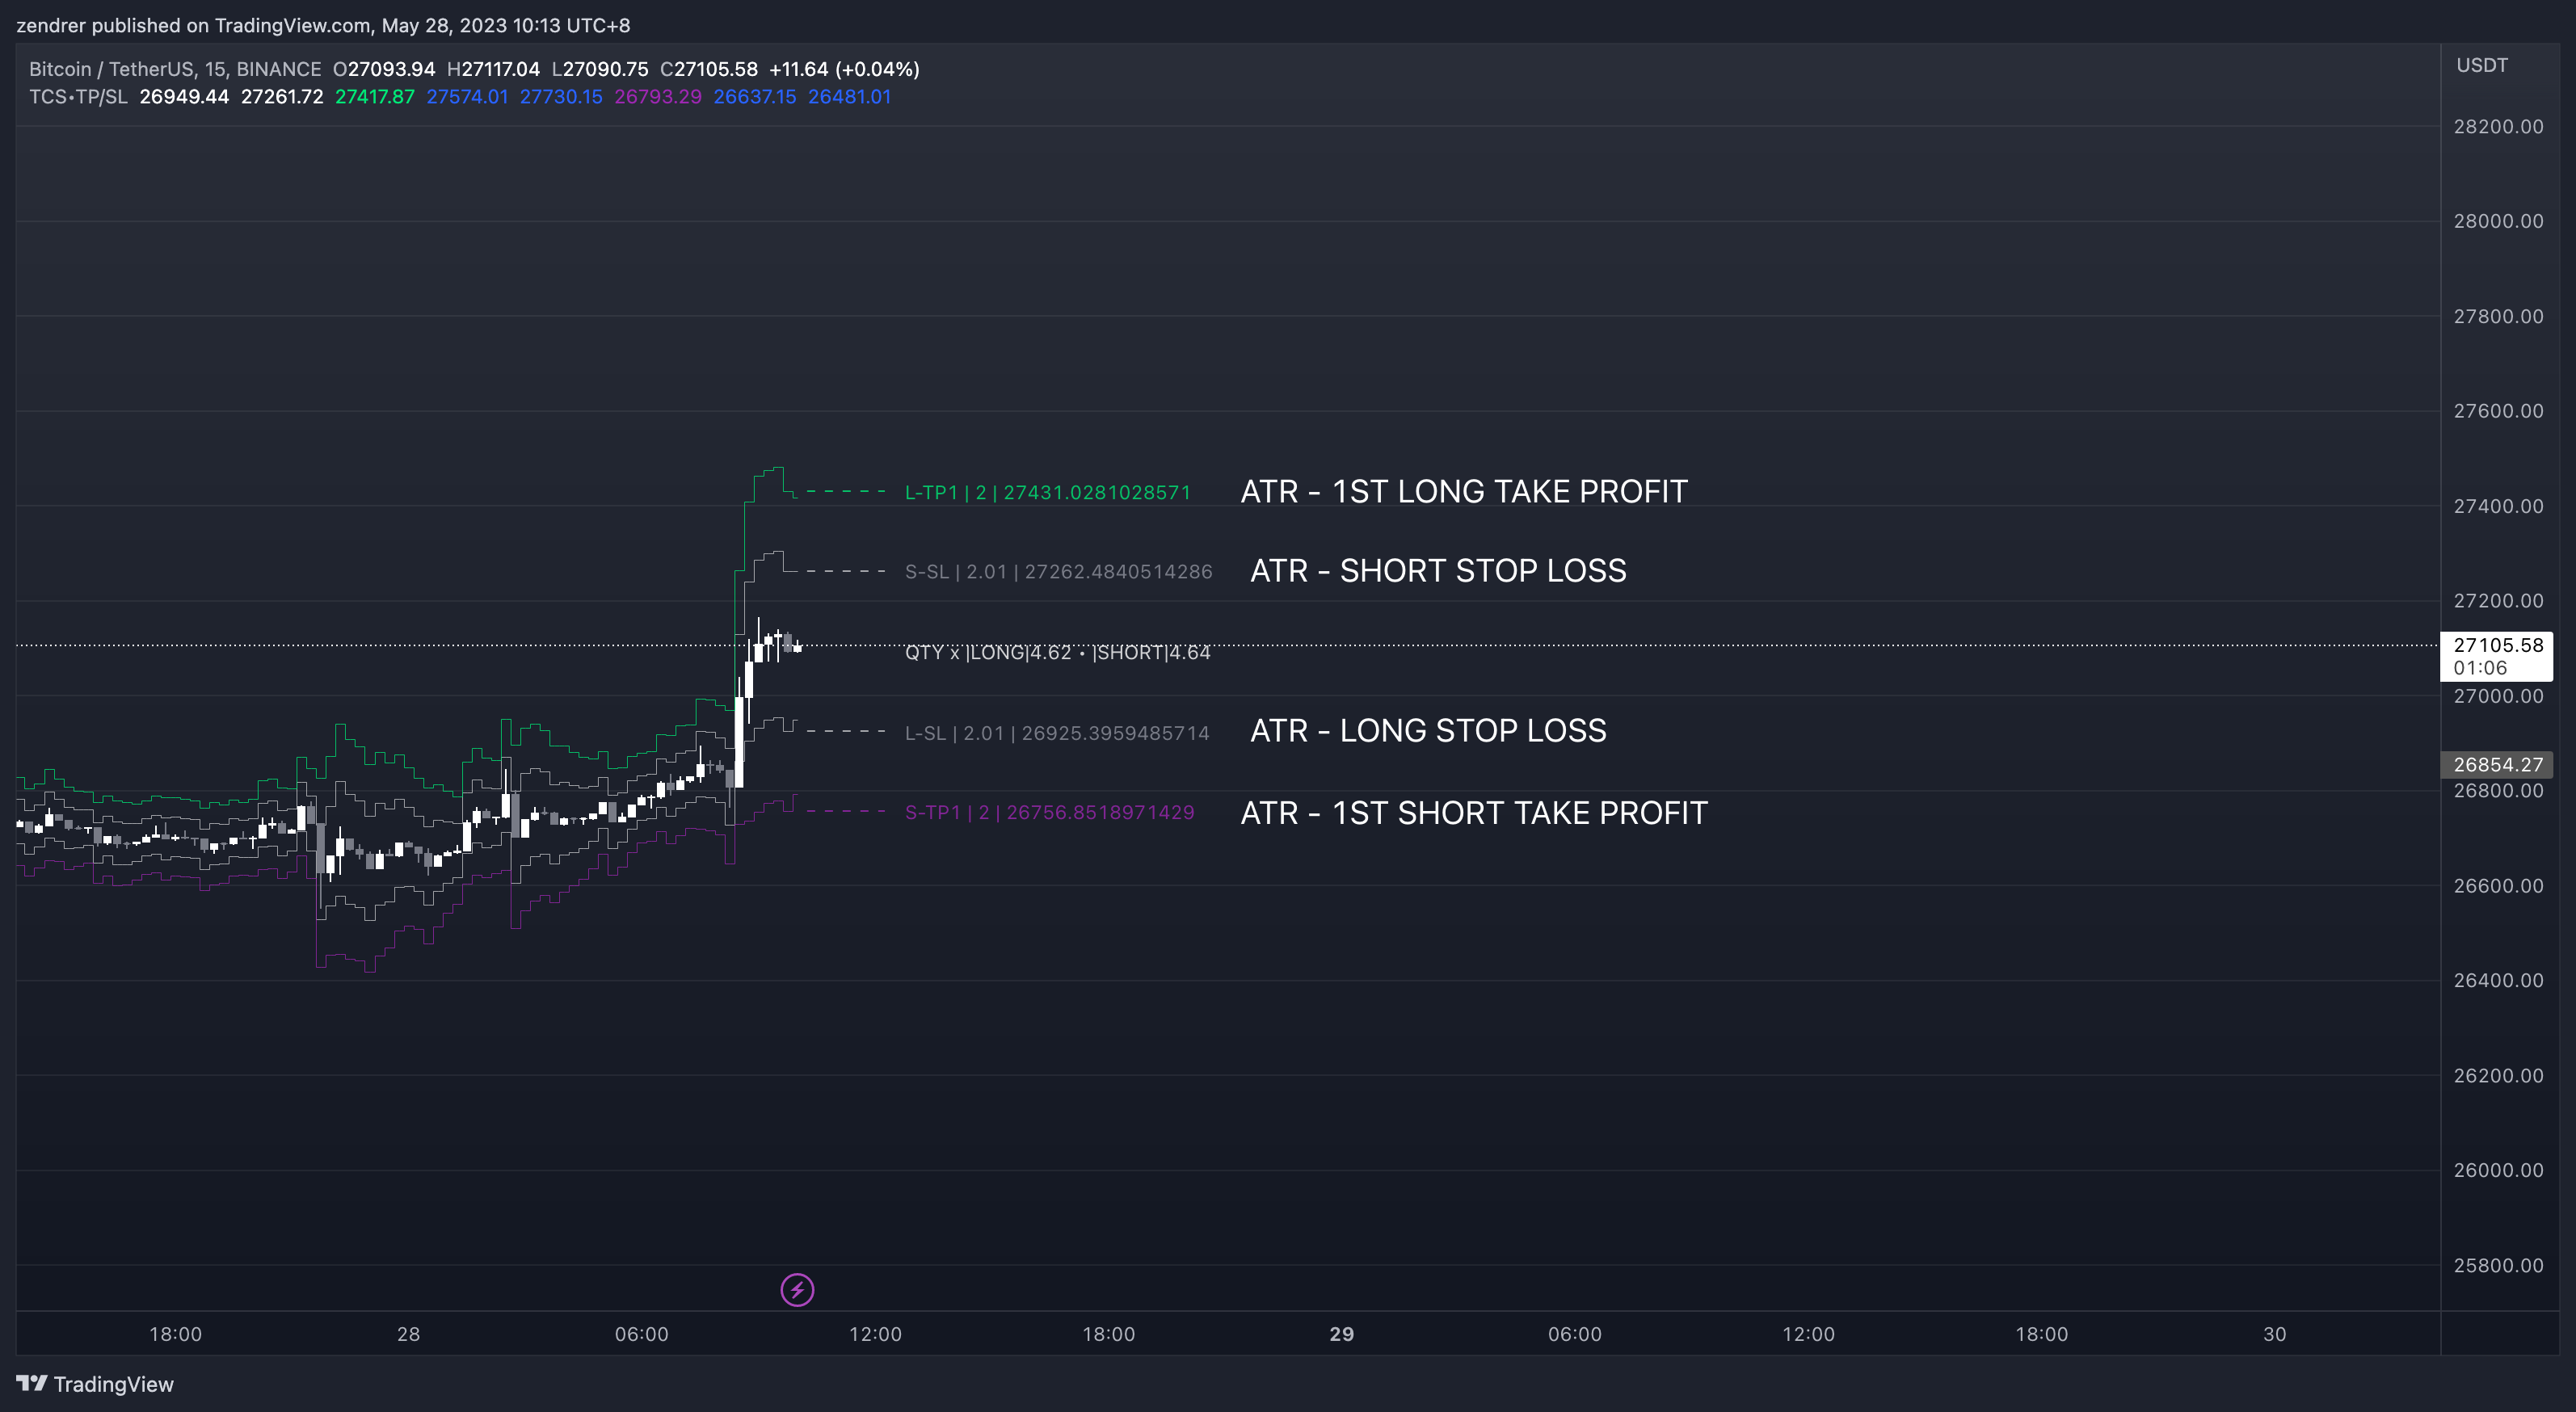The width and height of the screenshot is (2576, 1412).
Task: Click the 26600.00 price axis label
Action: (2498, 886)
